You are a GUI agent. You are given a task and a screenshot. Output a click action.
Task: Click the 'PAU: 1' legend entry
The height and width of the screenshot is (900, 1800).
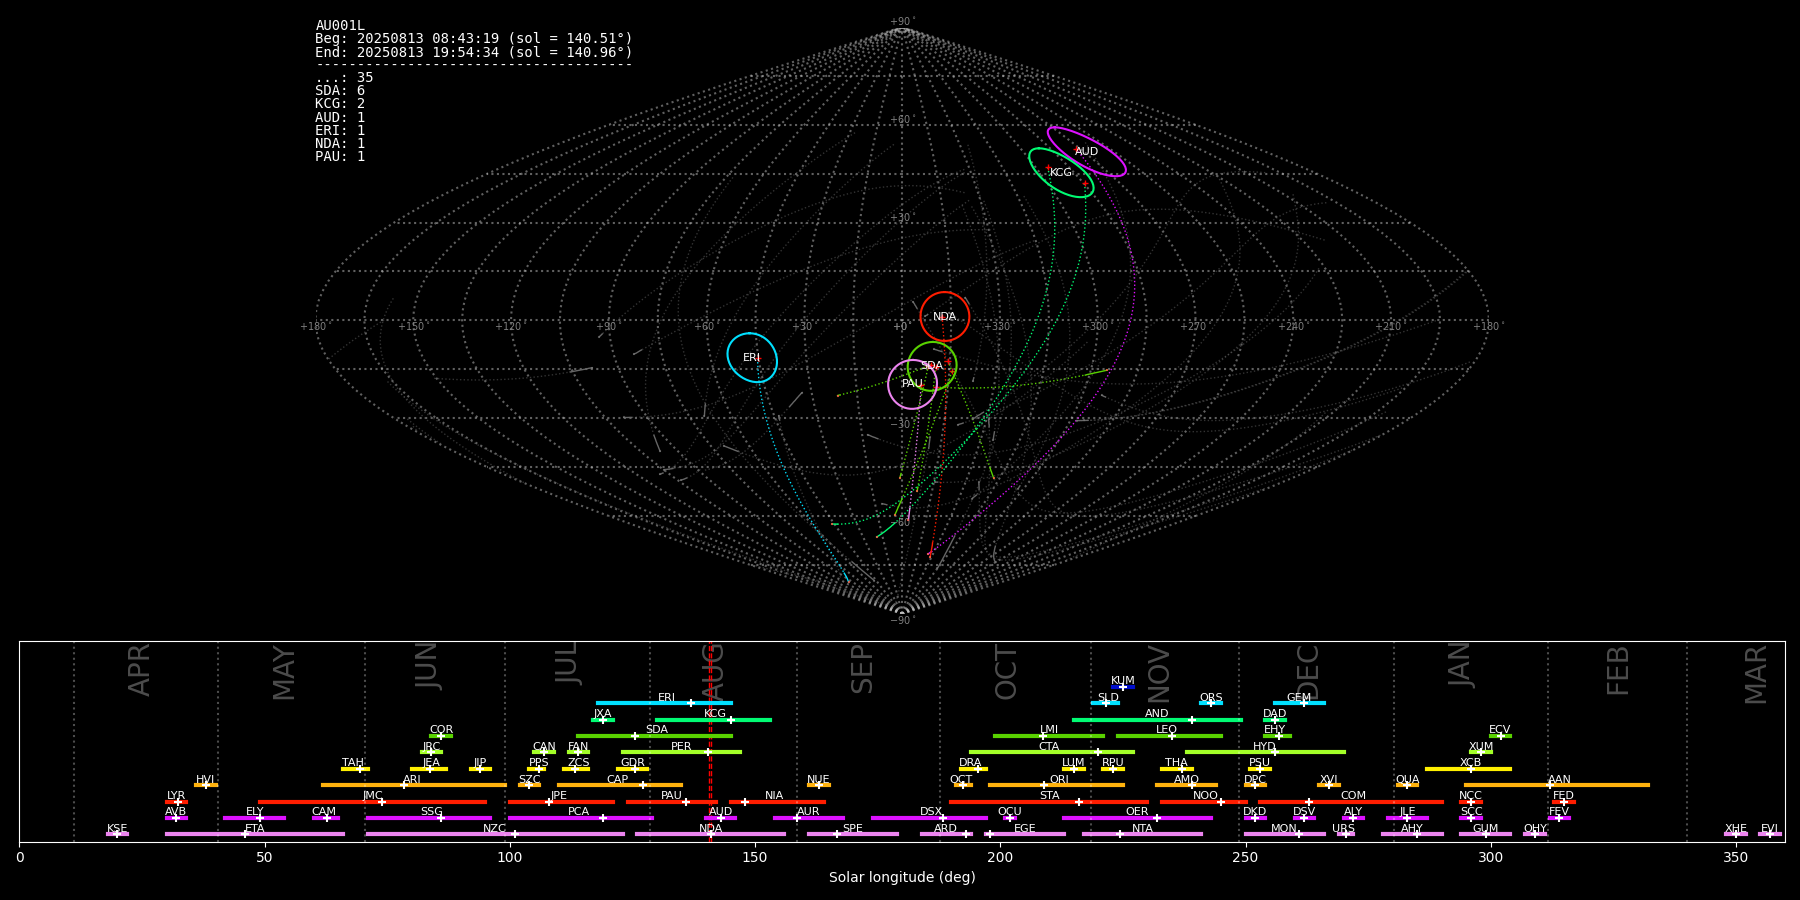[x=340, y=157]
